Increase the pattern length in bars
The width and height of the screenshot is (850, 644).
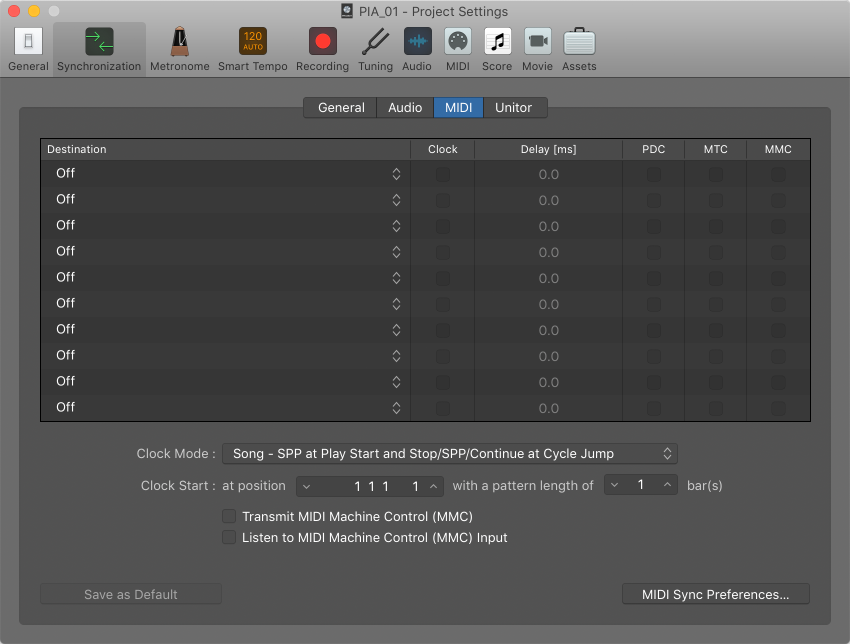coord(667,485)
